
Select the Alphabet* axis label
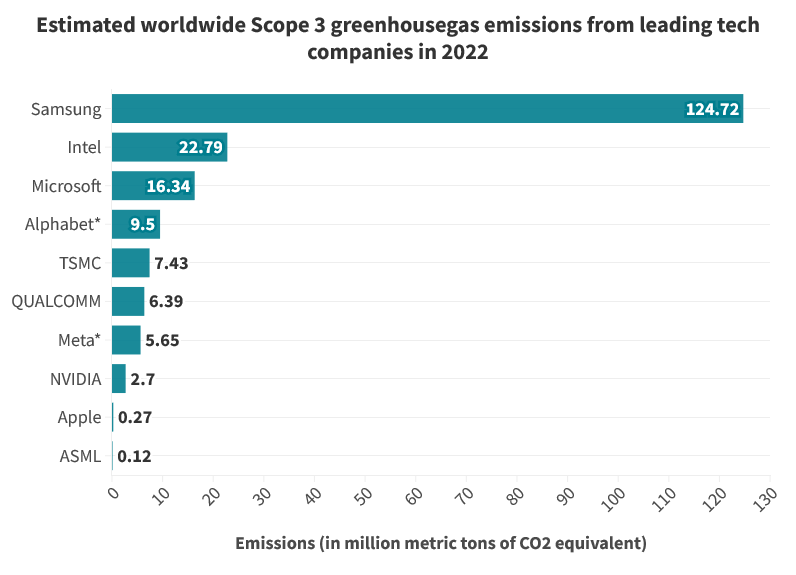click(63, 224)
